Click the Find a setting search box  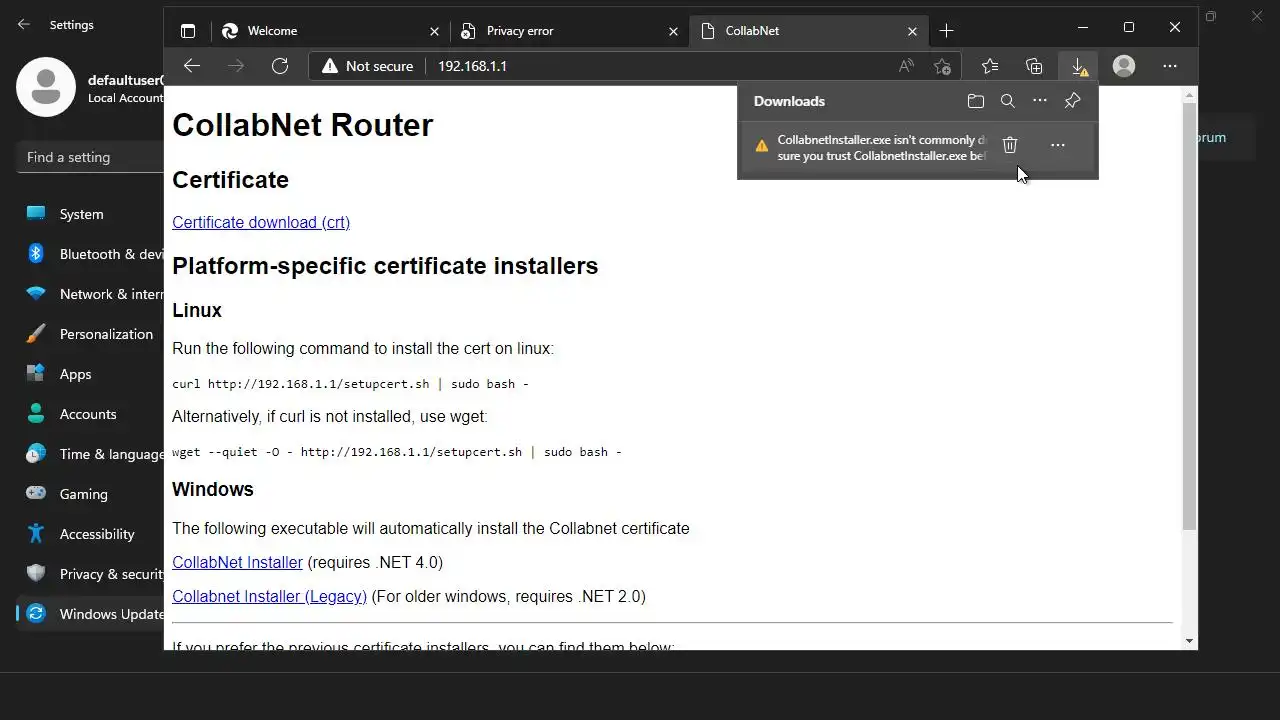coord(90,157)
